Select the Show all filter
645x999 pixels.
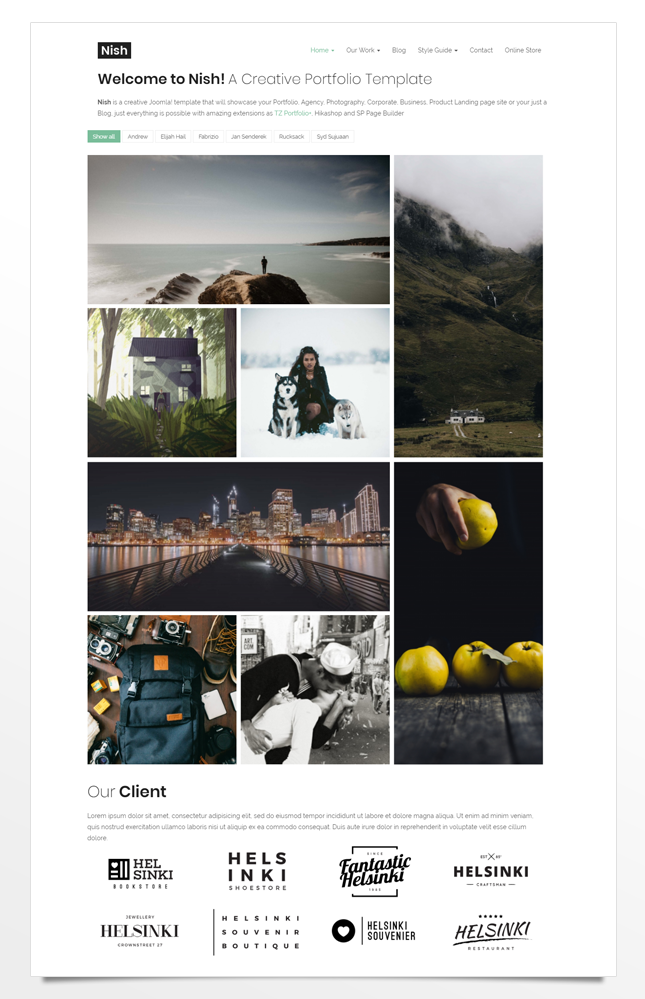[104, 136]
